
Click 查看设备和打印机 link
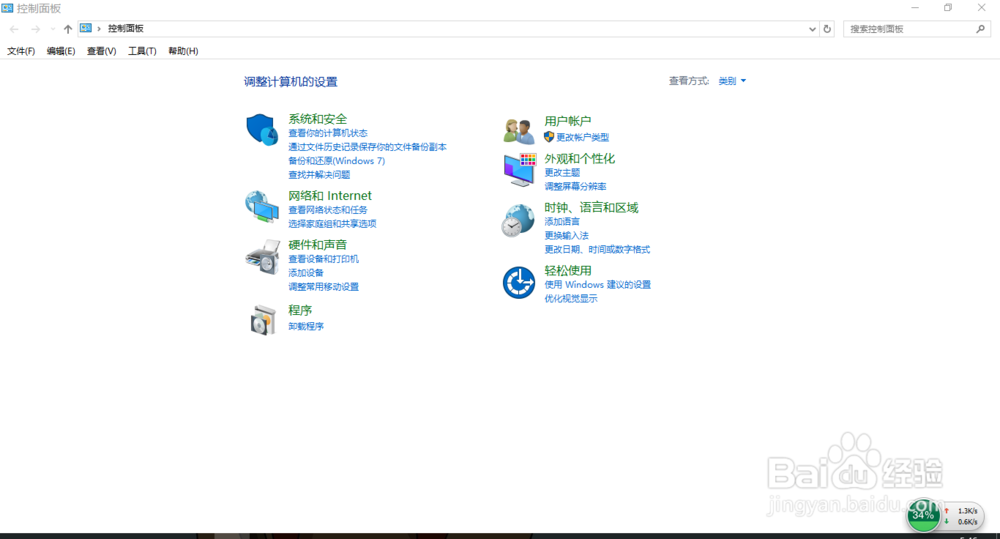tap(323, 259)
